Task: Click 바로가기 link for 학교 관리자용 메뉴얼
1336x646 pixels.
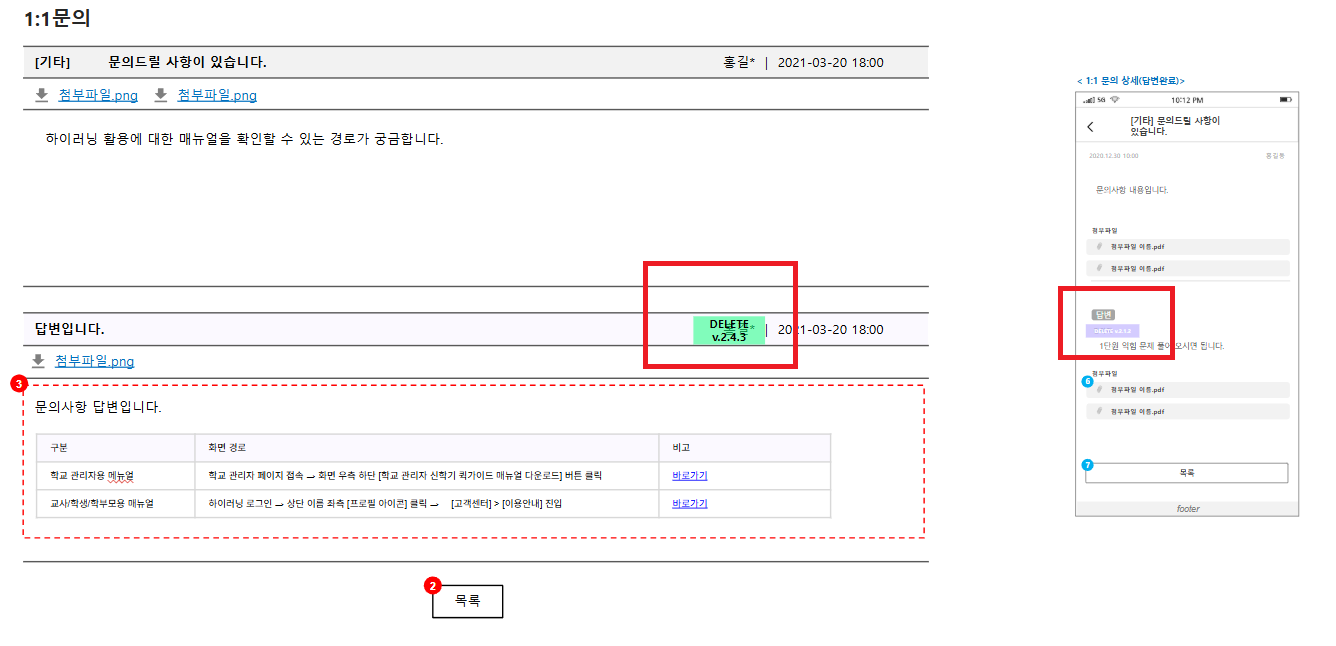Action: tap(689, 476)
